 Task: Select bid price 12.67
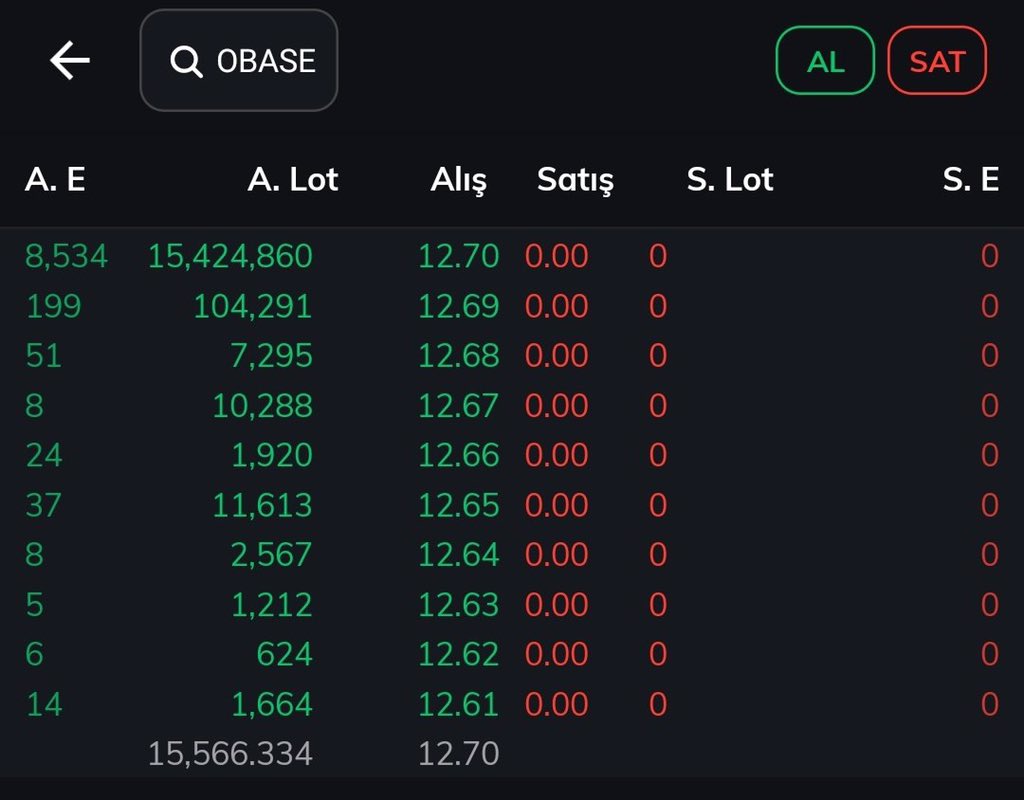458,406
